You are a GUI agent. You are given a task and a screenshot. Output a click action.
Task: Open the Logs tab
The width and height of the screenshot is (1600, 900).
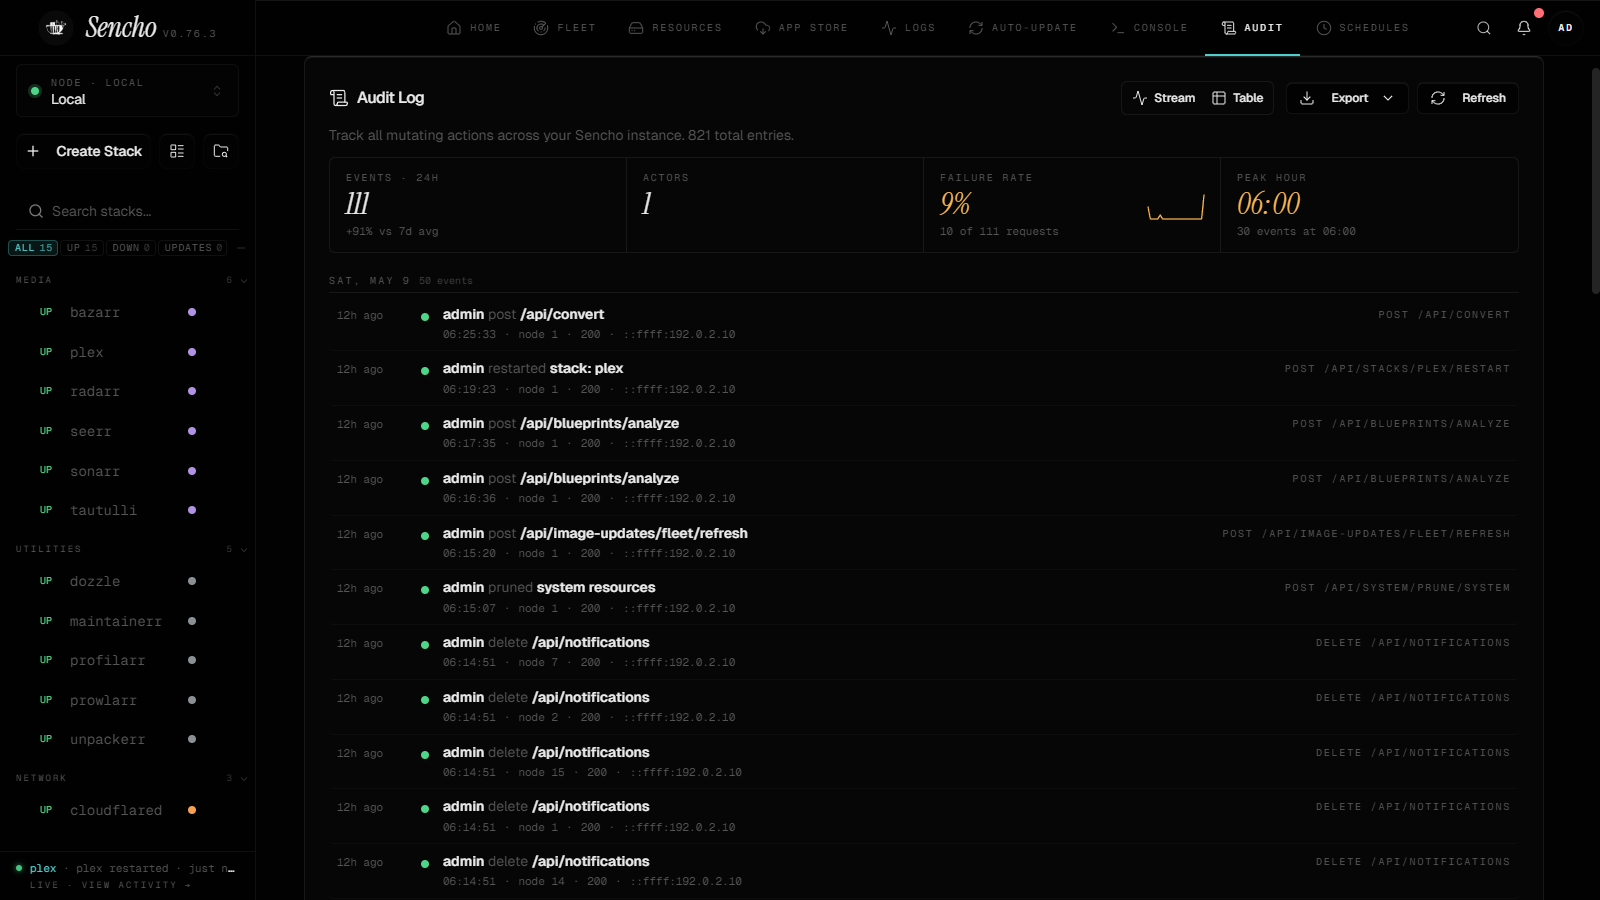click(x=908, y=28)
